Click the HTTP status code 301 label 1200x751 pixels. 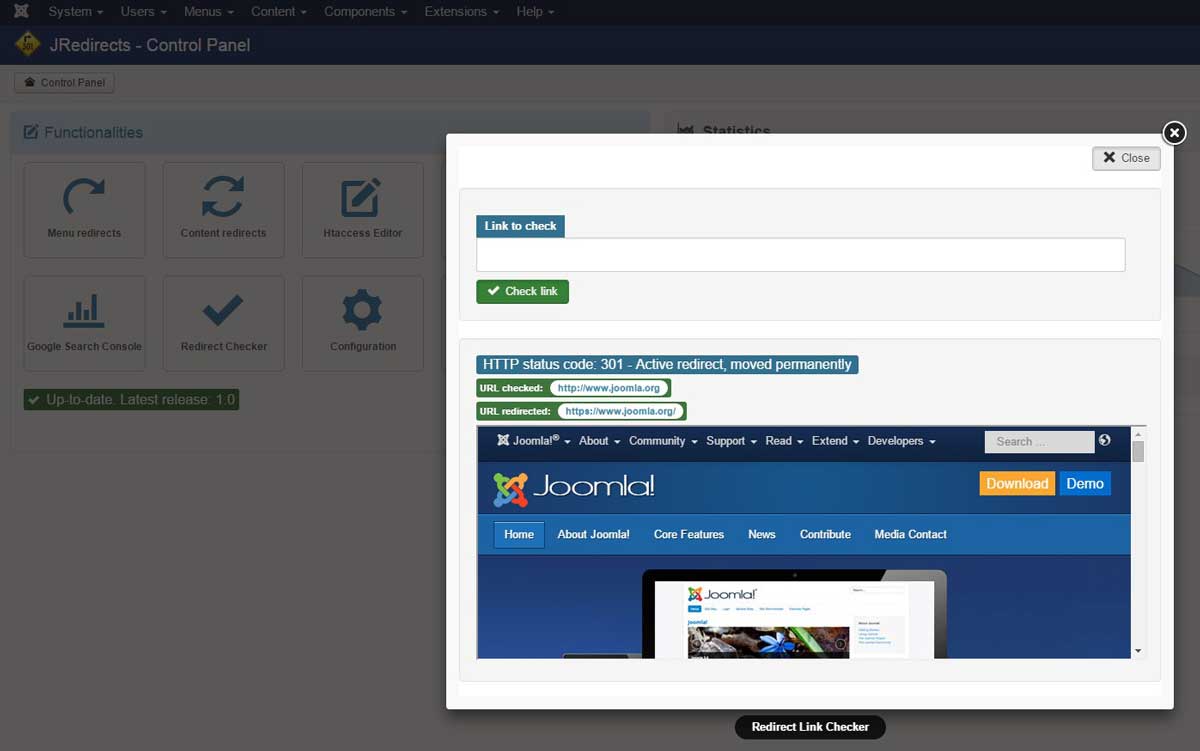(x=667, y=364)
